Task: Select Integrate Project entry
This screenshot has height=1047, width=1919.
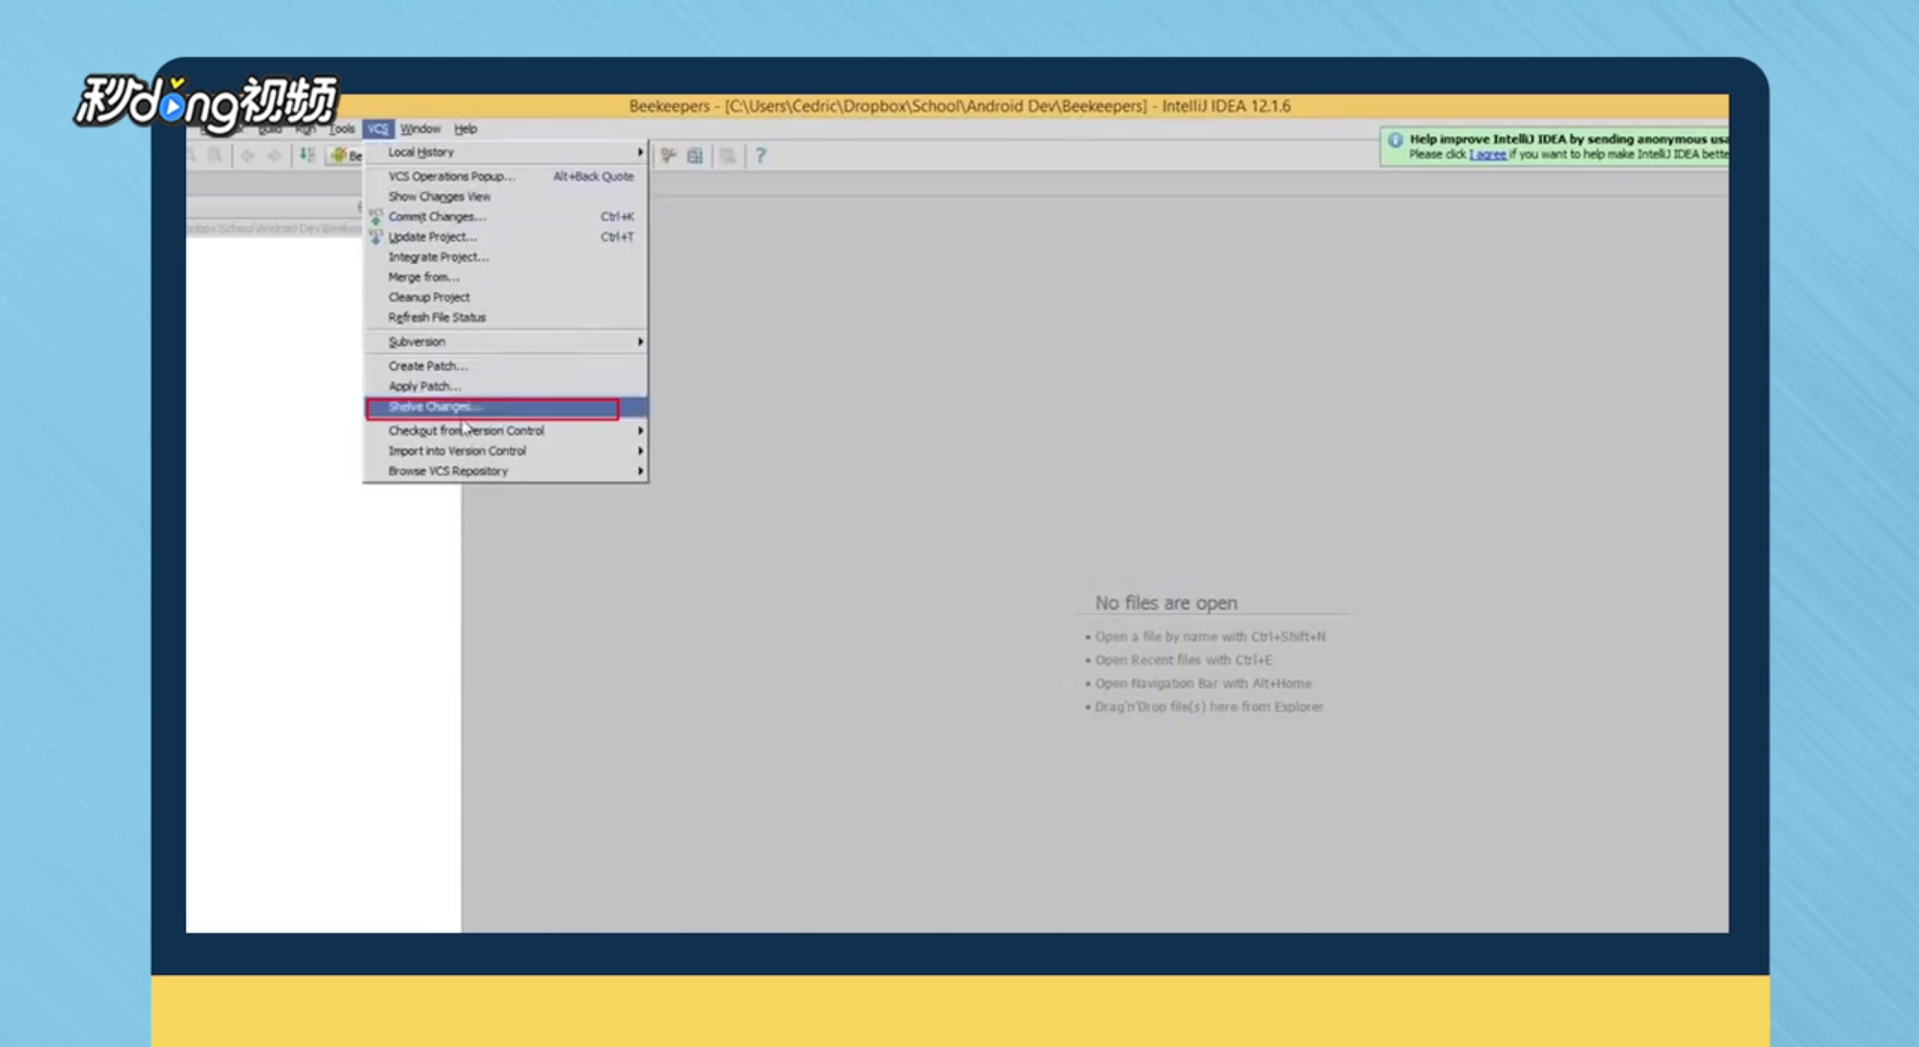Action: [506, 257]
